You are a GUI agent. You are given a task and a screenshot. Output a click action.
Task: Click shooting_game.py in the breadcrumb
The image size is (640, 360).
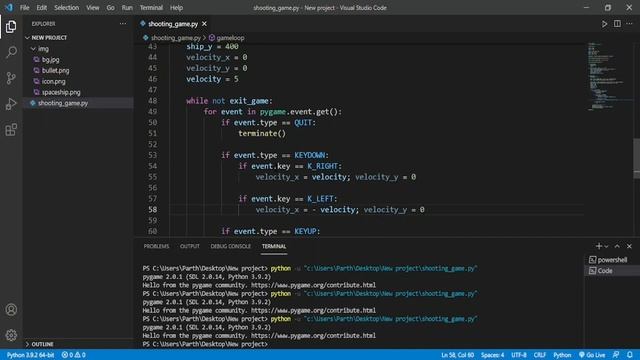point(176,38)
